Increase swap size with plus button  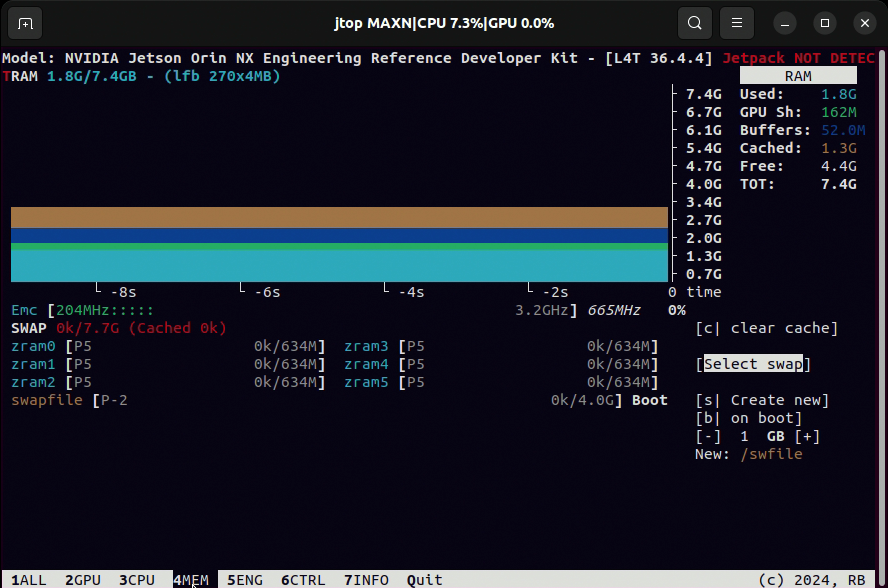coord(807,436)
